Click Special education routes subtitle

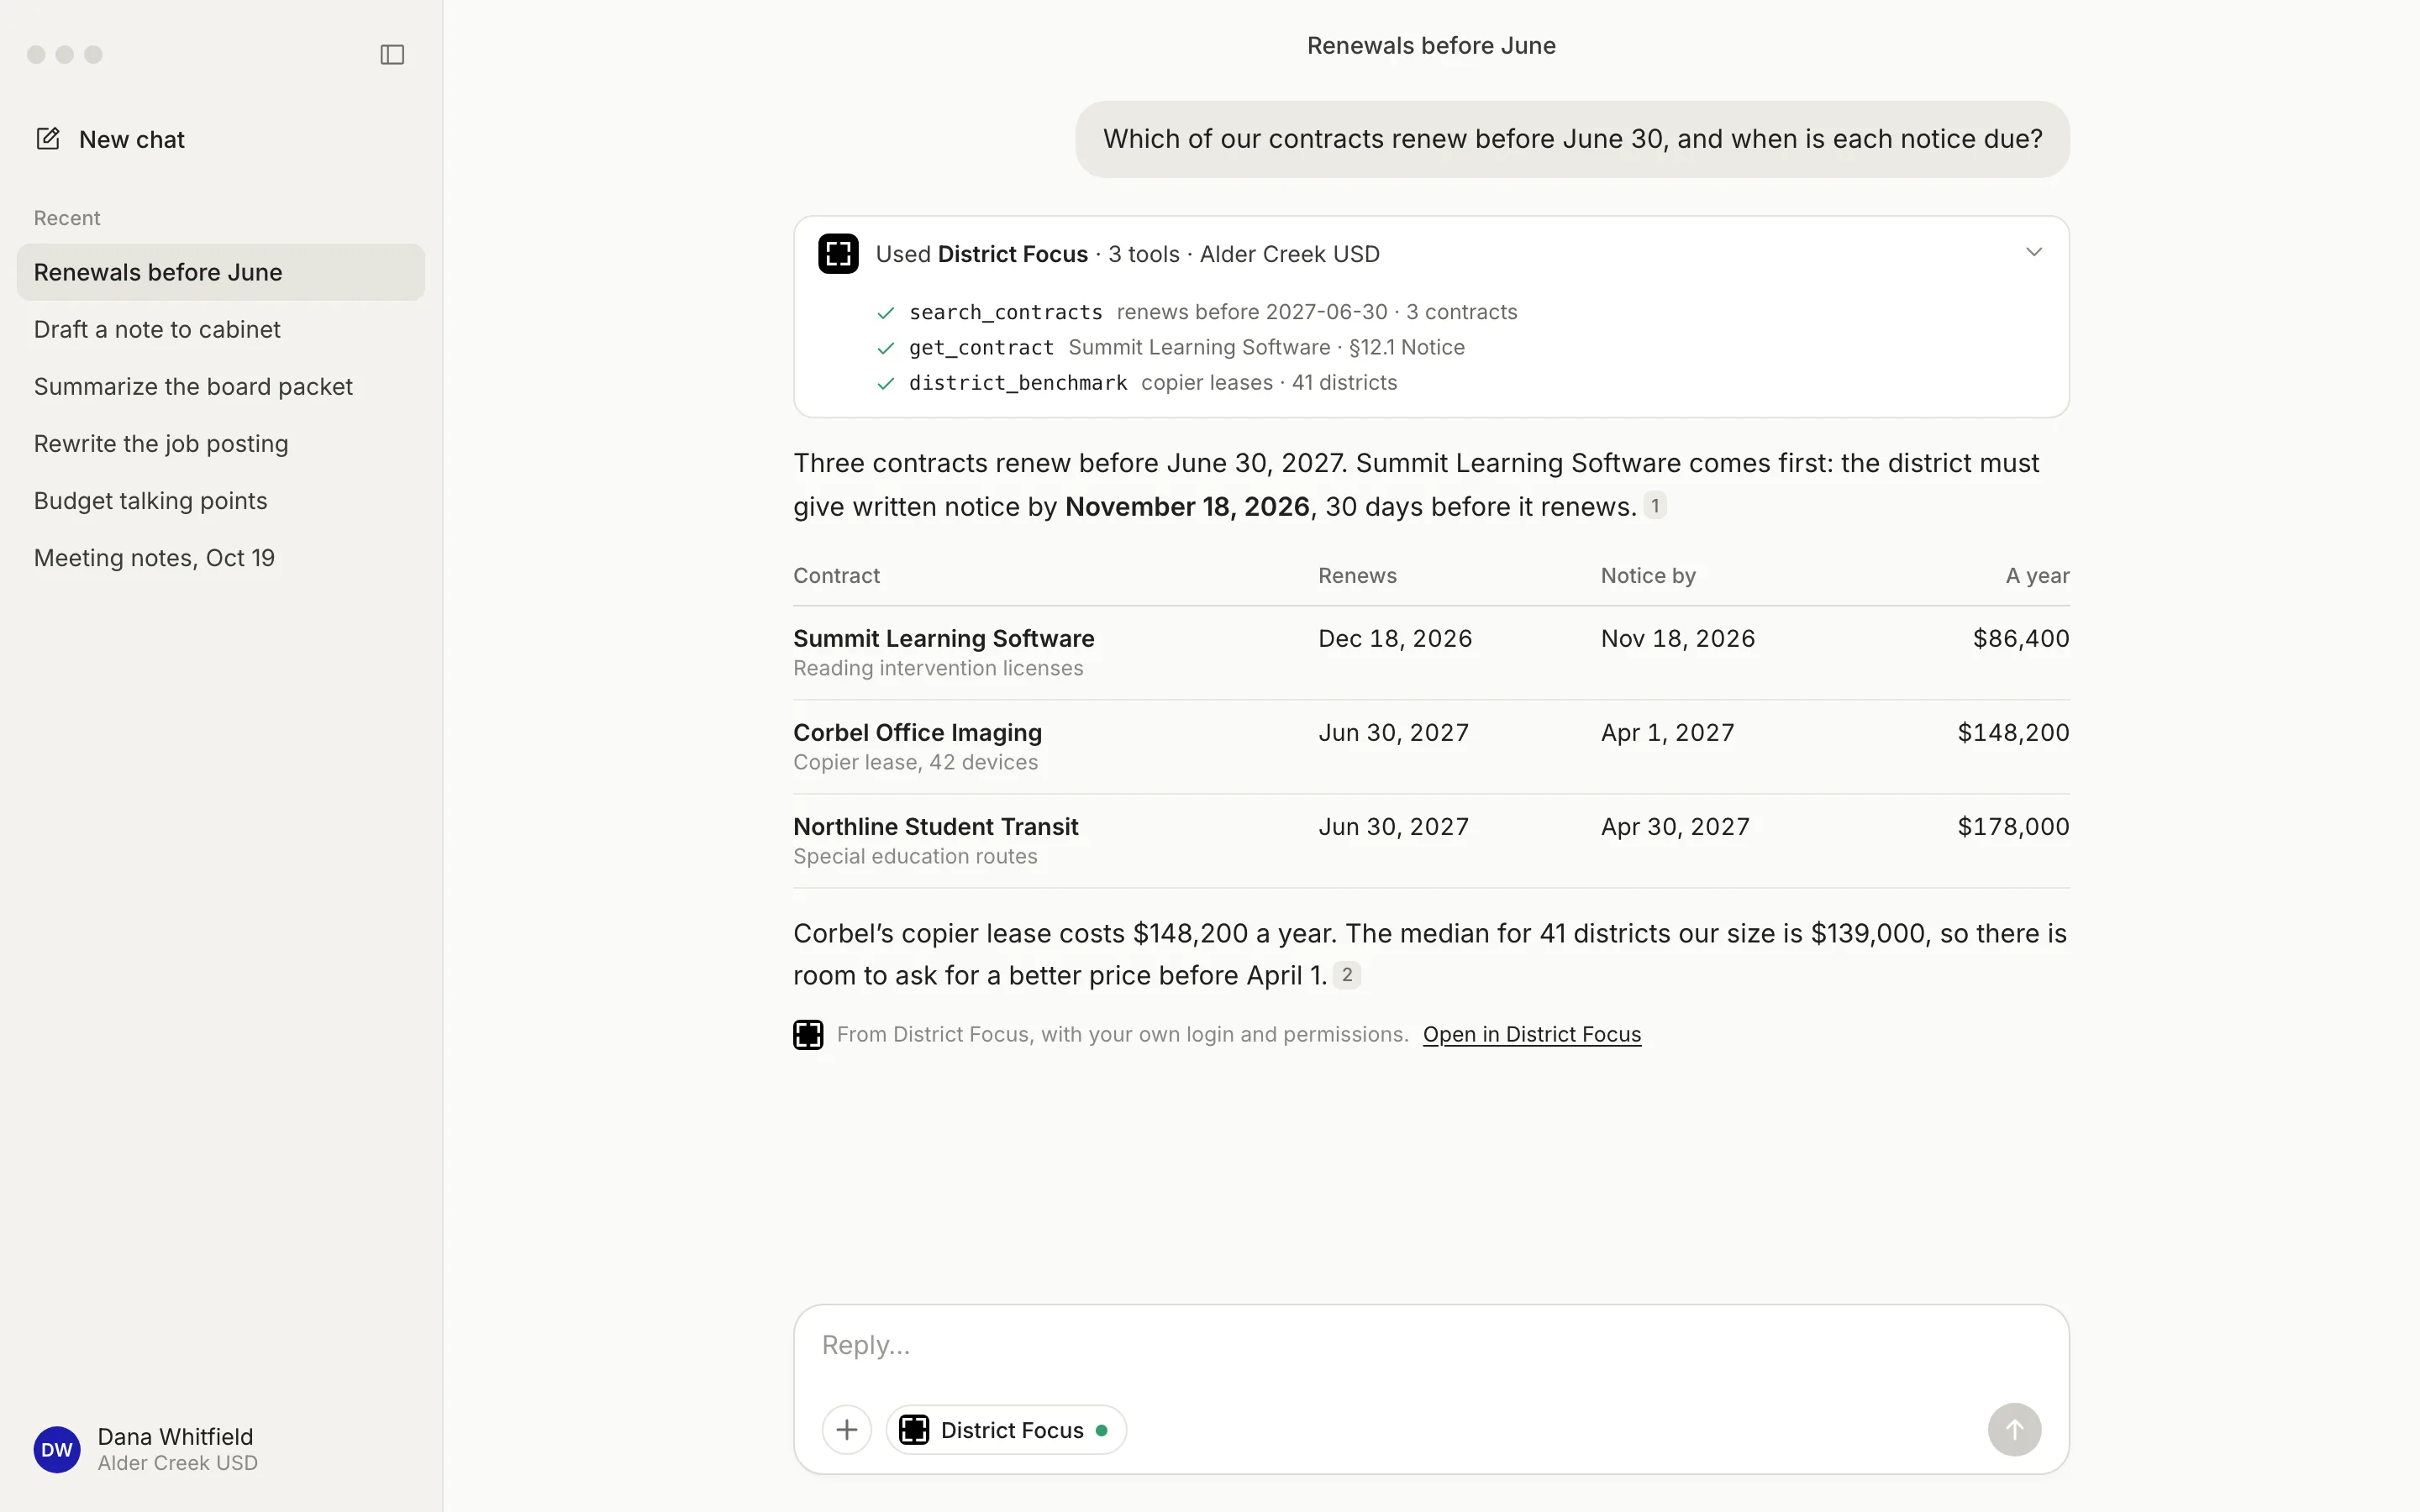(915, 856)
